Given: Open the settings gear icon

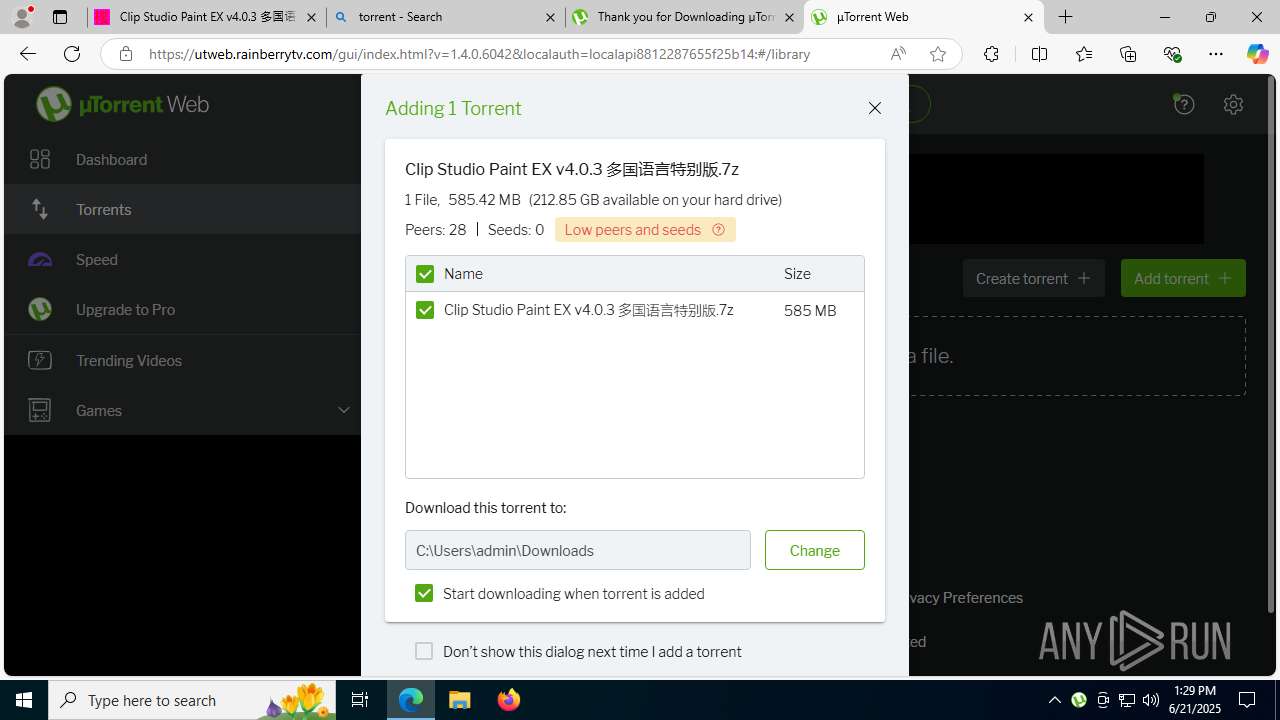Looking at the screenshot, I should pos(1233,104).
